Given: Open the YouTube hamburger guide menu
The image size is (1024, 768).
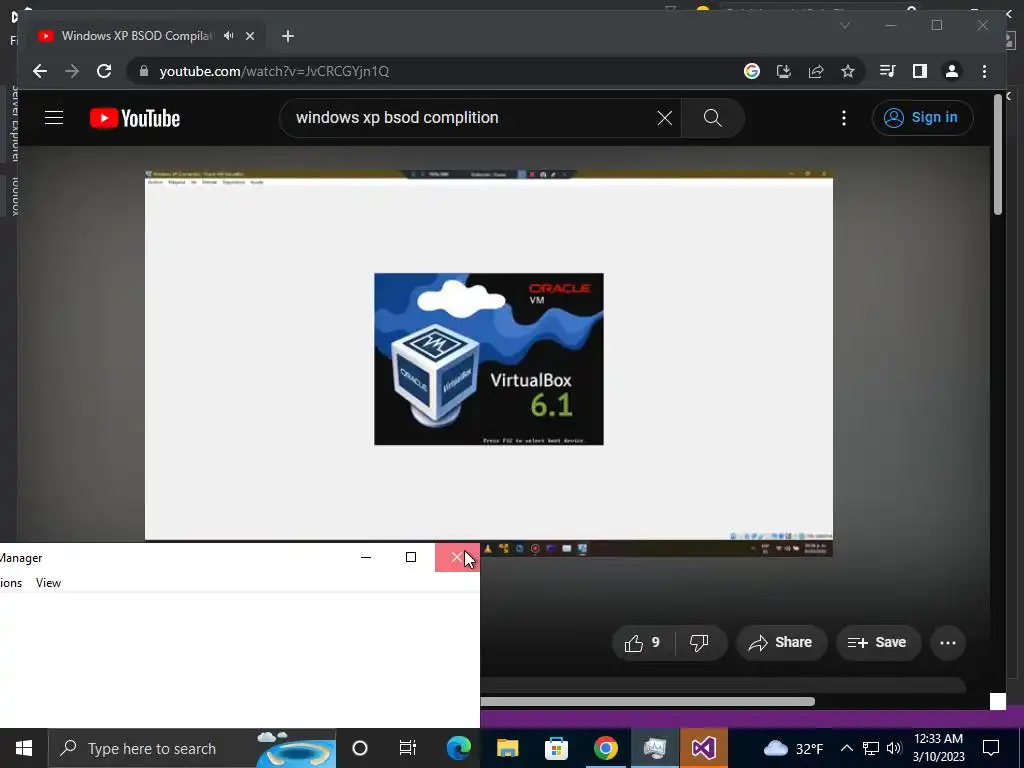Looking at the screenshot, I should pos(54,118).
